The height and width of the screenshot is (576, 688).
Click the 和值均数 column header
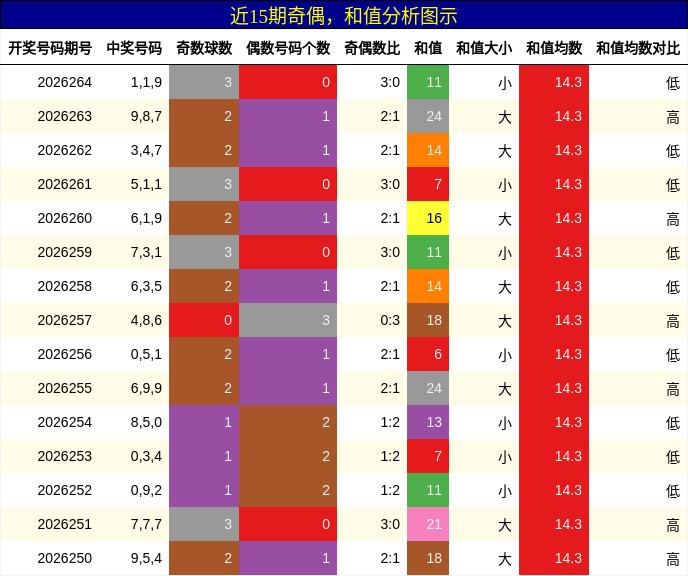tap(554, 48)
